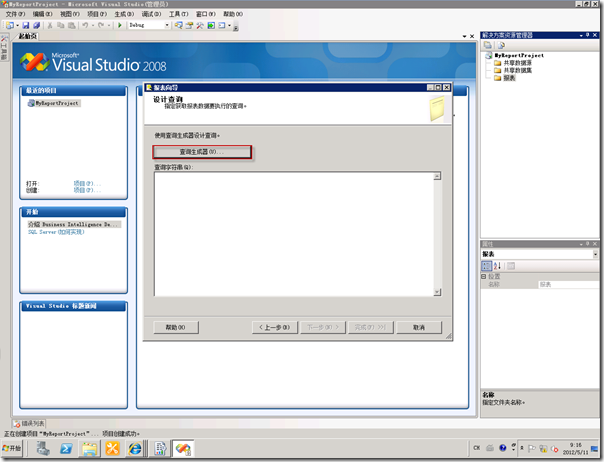Image resolution: width=604 pixels, height=462 pixels.
Task: Open the 项目 (Project) menu
Action: tap(97, 14)
